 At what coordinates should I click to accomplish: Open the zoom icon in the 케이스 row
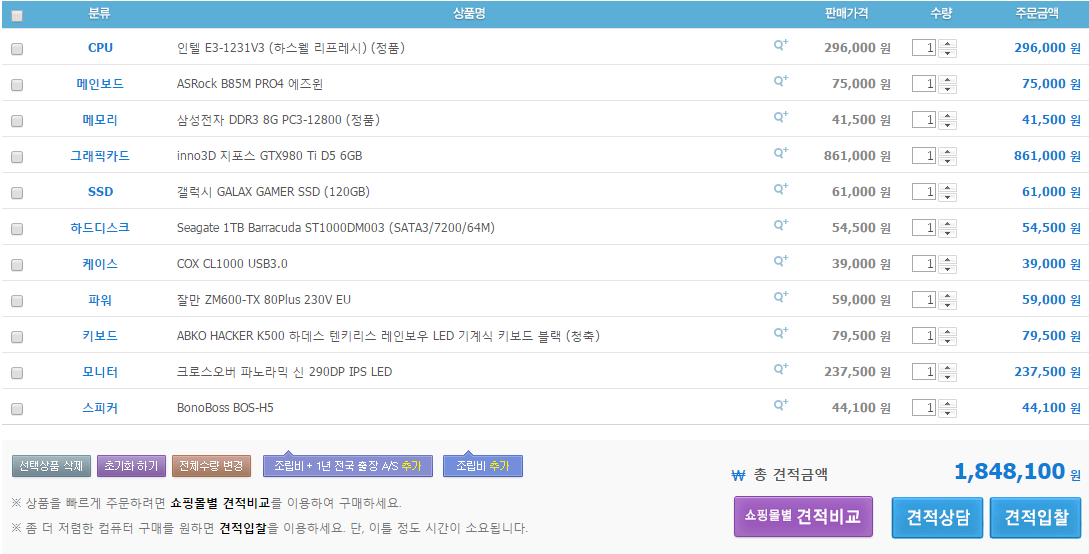(x=781, y=262)
